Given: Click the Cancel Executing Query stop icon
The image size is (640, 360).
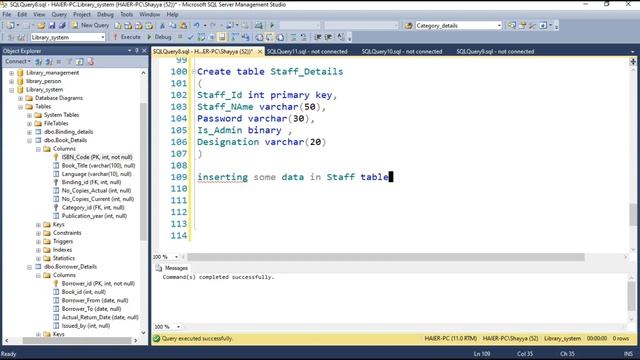Looking at the screenshot, I should [x=180, y=37].
